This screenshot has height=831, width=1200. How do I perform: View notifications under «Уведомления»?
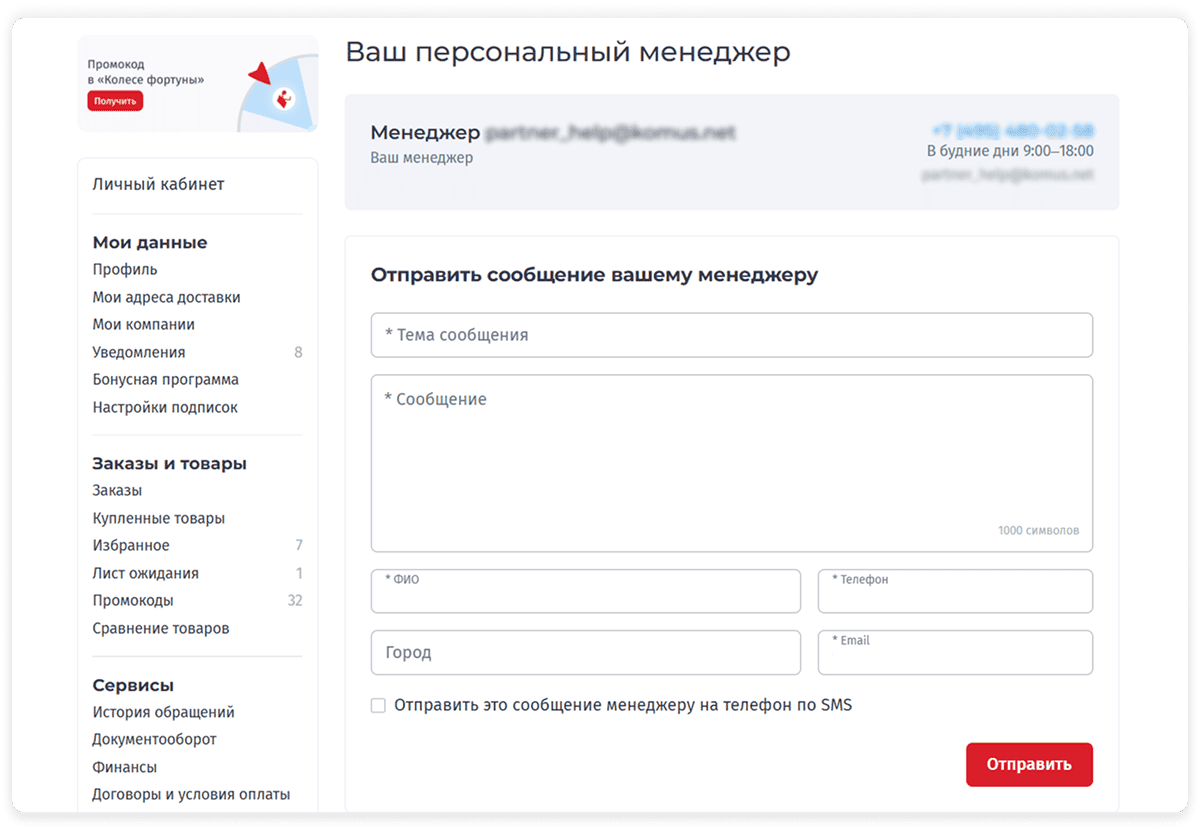[x=139, y=351]
